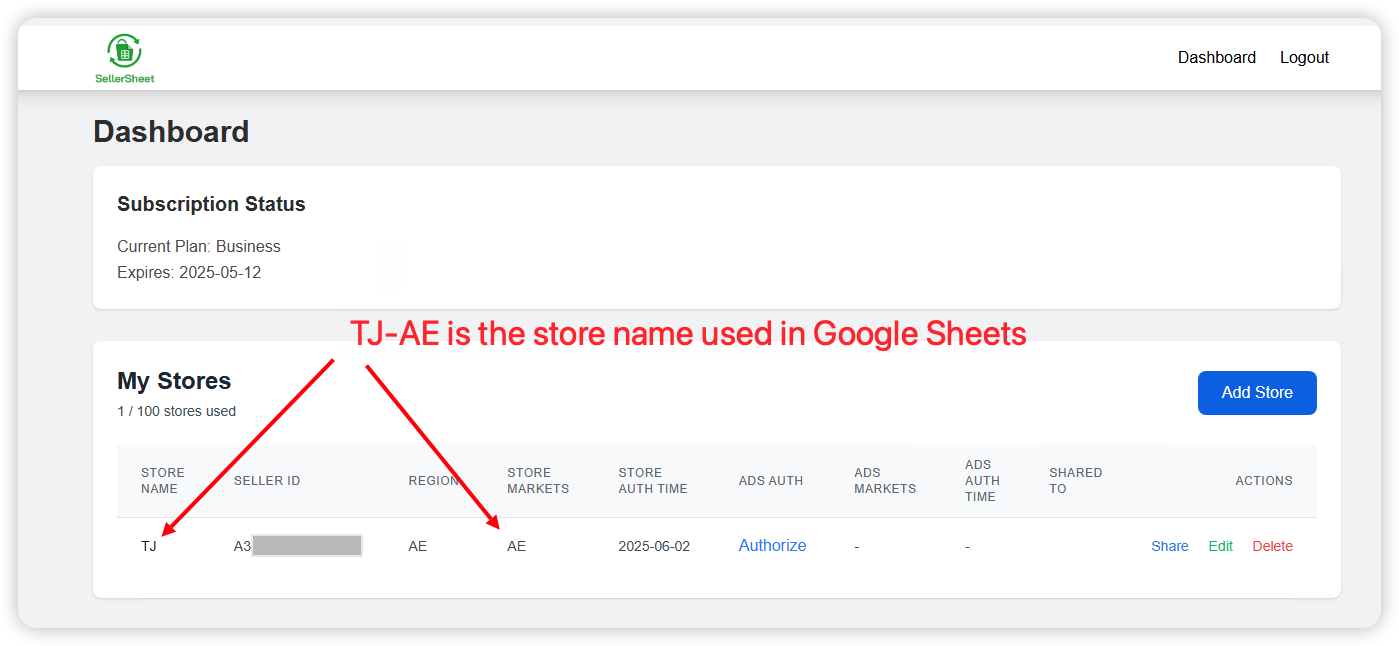
Task: Authorize ads for the TJ store
Action: click(772, 545)
